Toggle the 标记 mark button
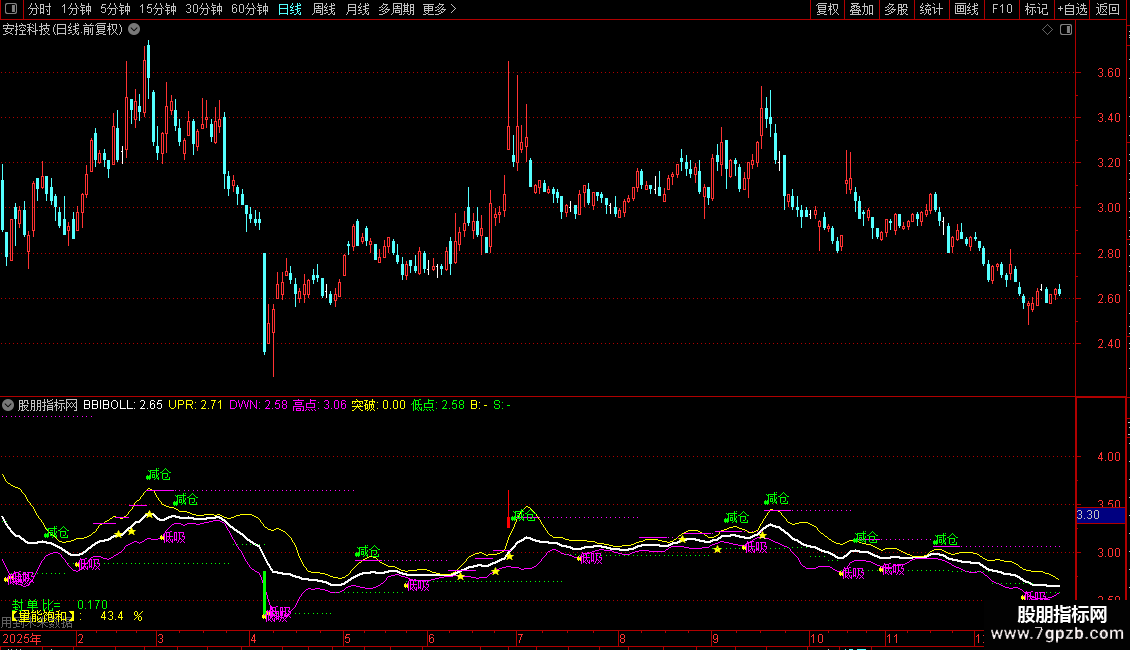The image size is (1130, 650). point(1036,10)
